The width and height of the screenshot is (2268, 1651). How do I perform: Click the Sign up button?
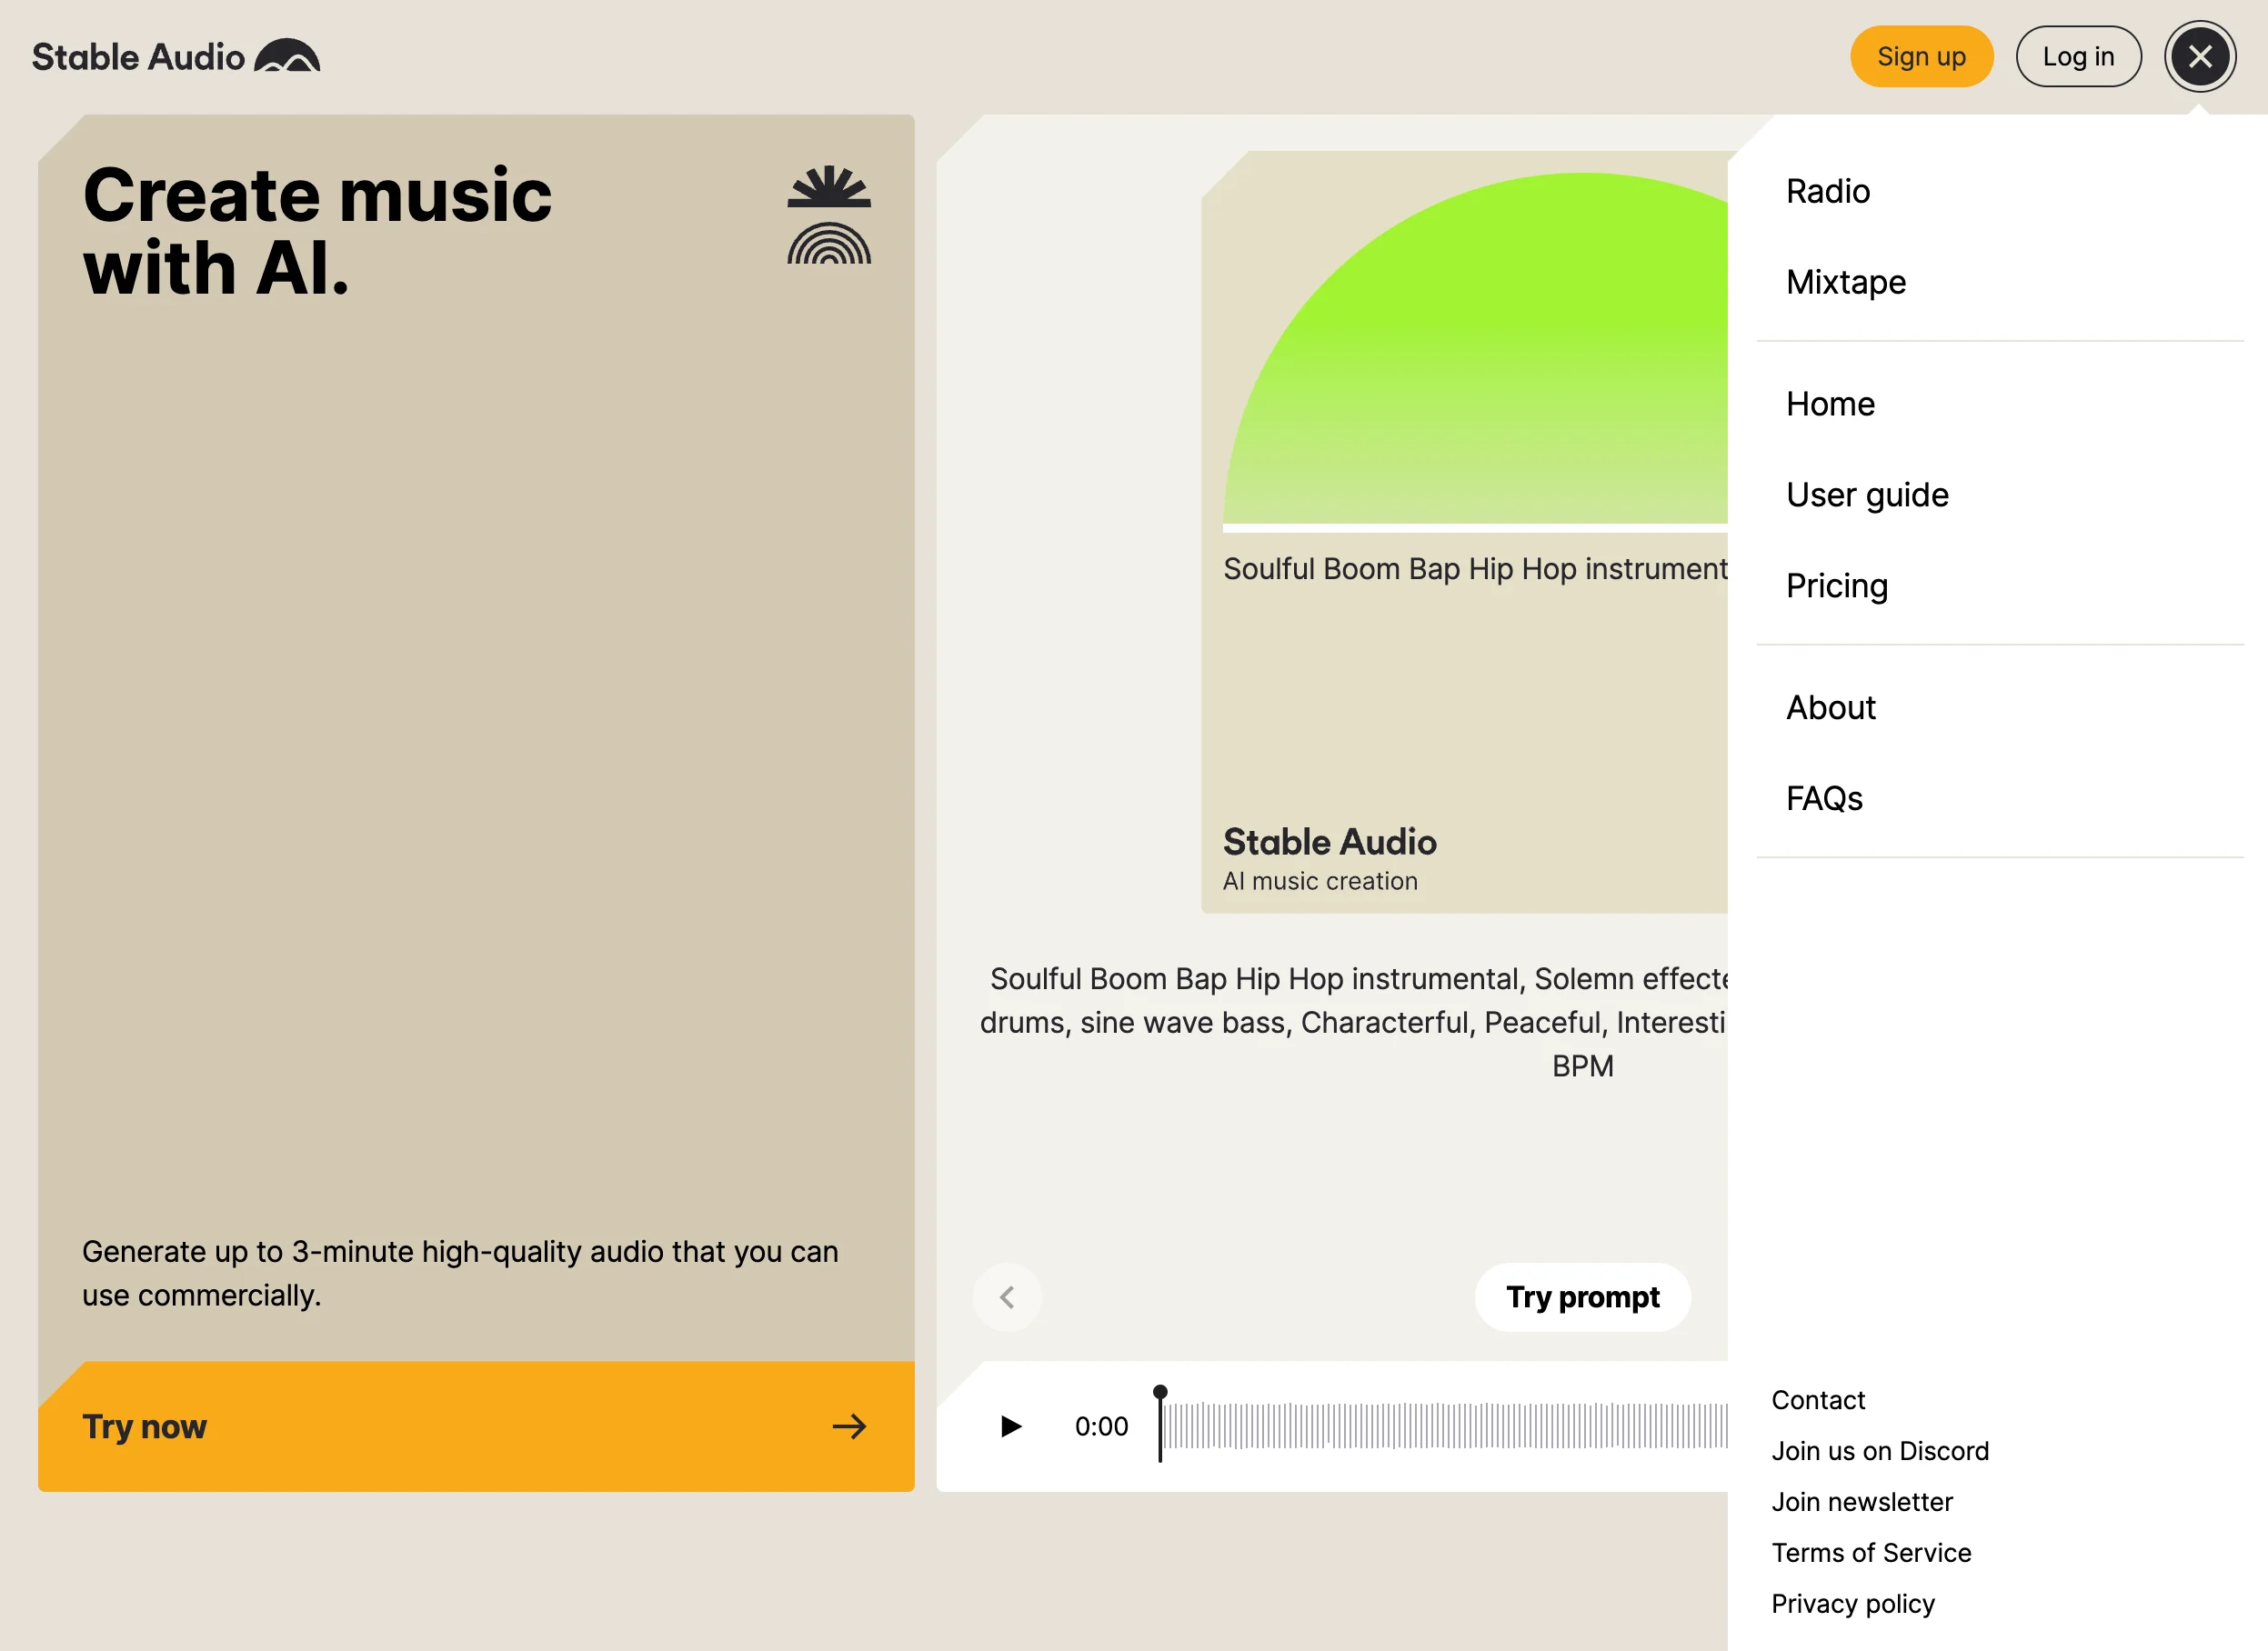click(x=1920, y=56)
